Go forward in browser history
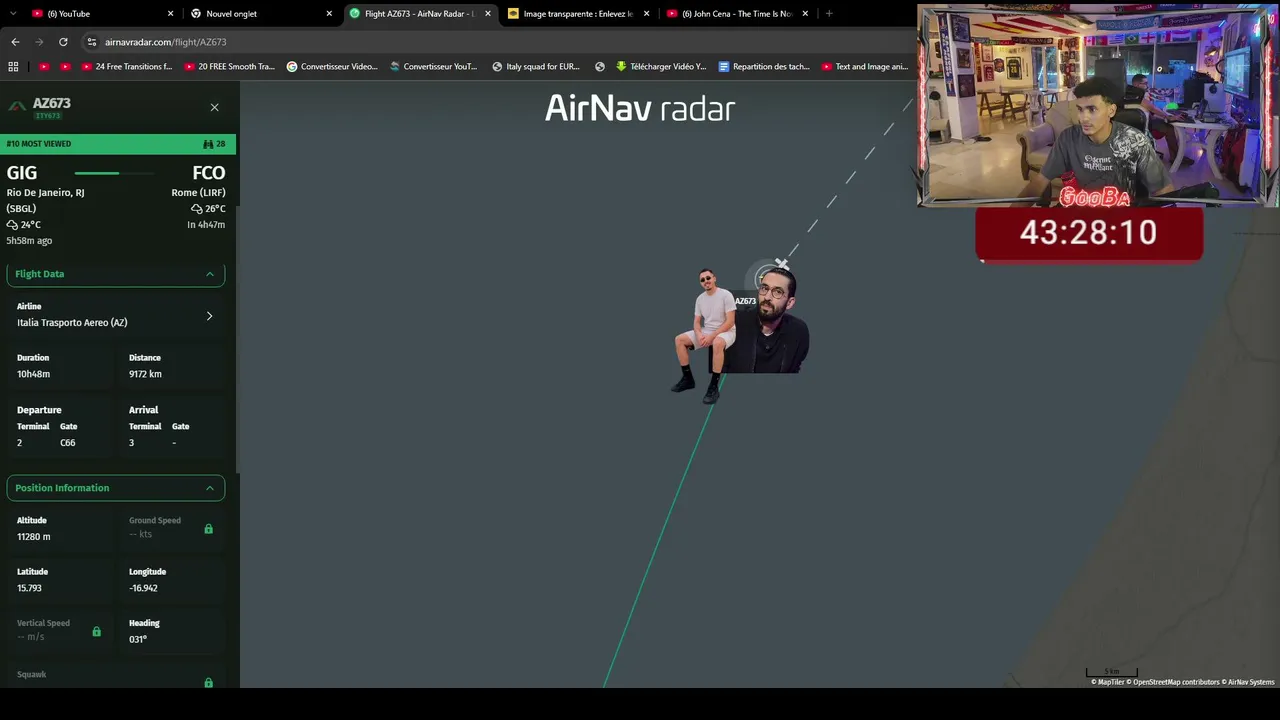The image size is (1280, 720). (39, 42)
